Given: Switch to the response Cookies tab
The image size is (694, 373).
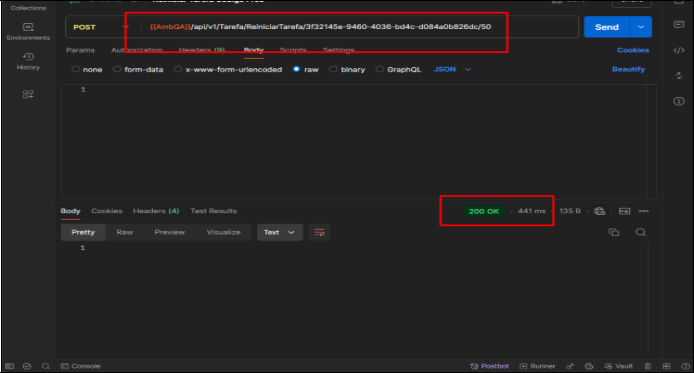Looking at the screenshot, I should tap(107, 211).
